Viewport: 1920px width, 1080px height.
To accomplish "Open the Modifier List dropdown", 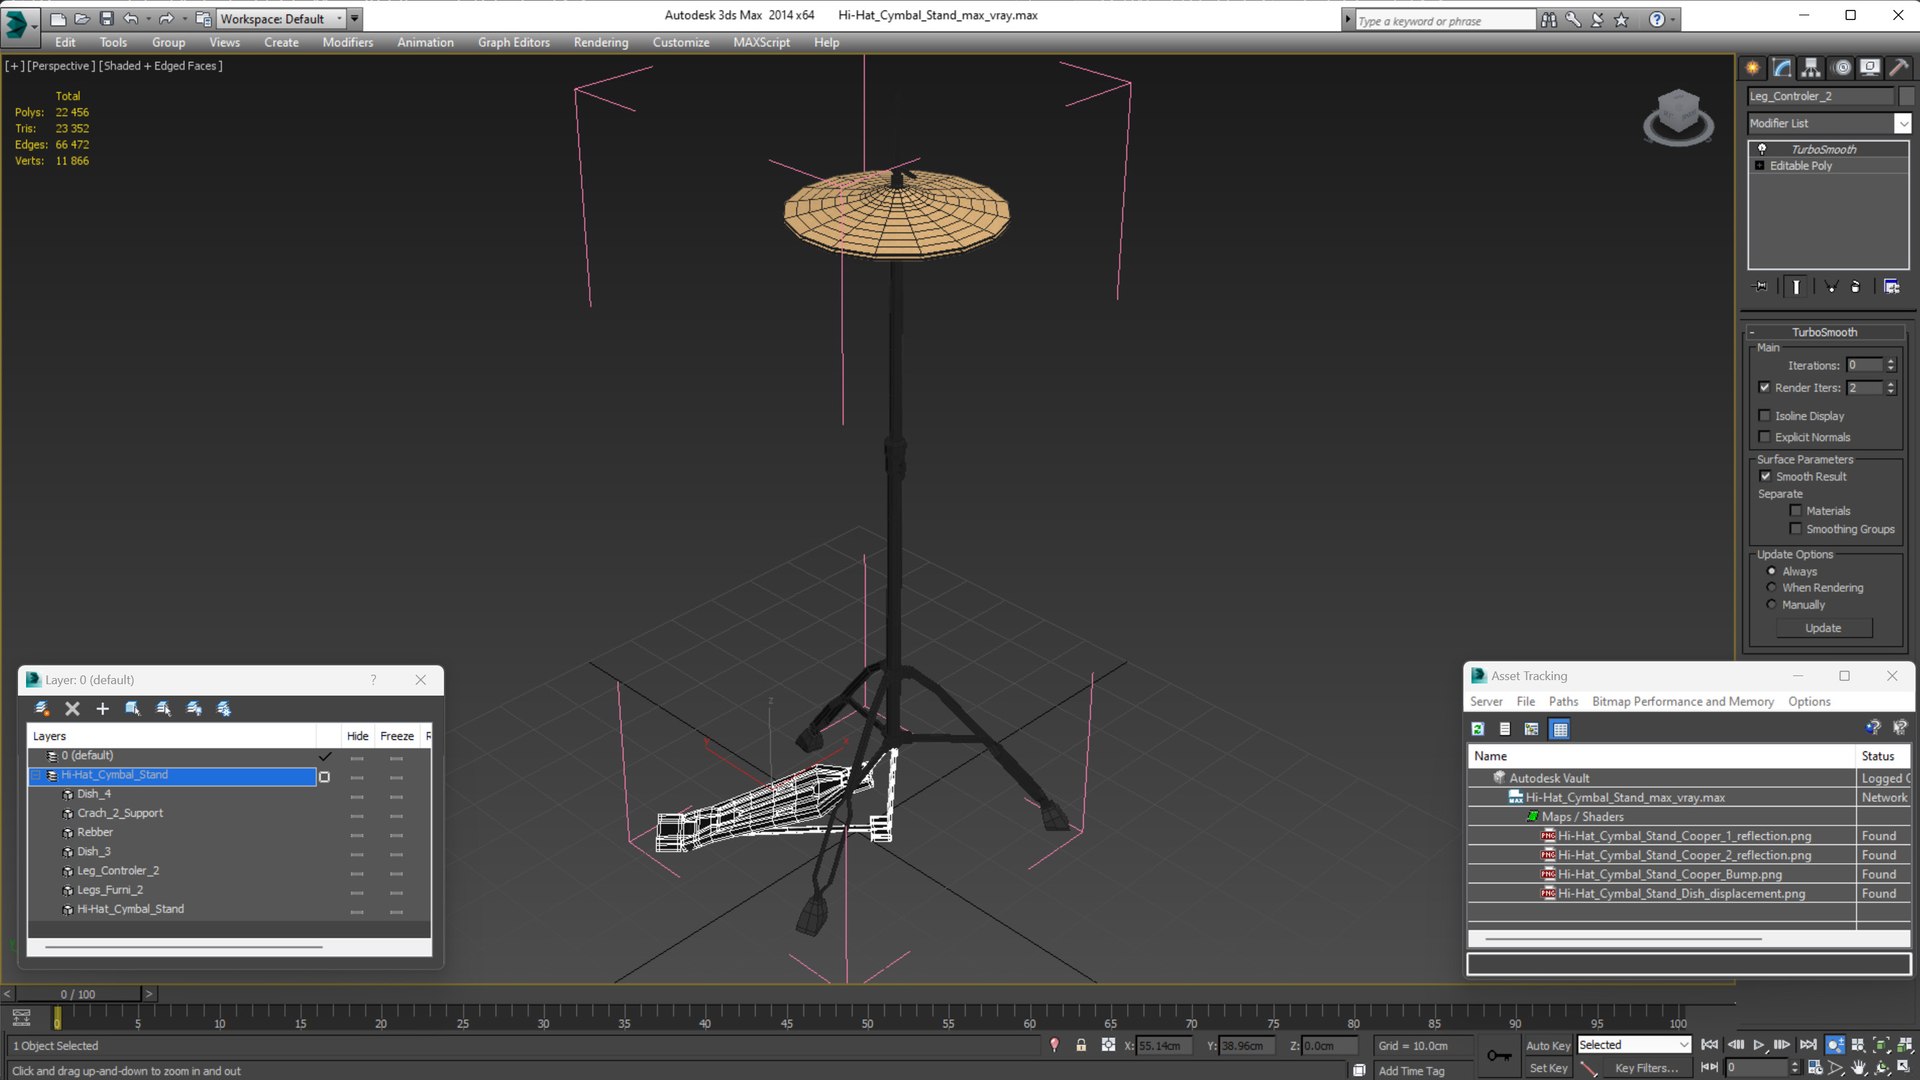I will [x=1902, y=123].
